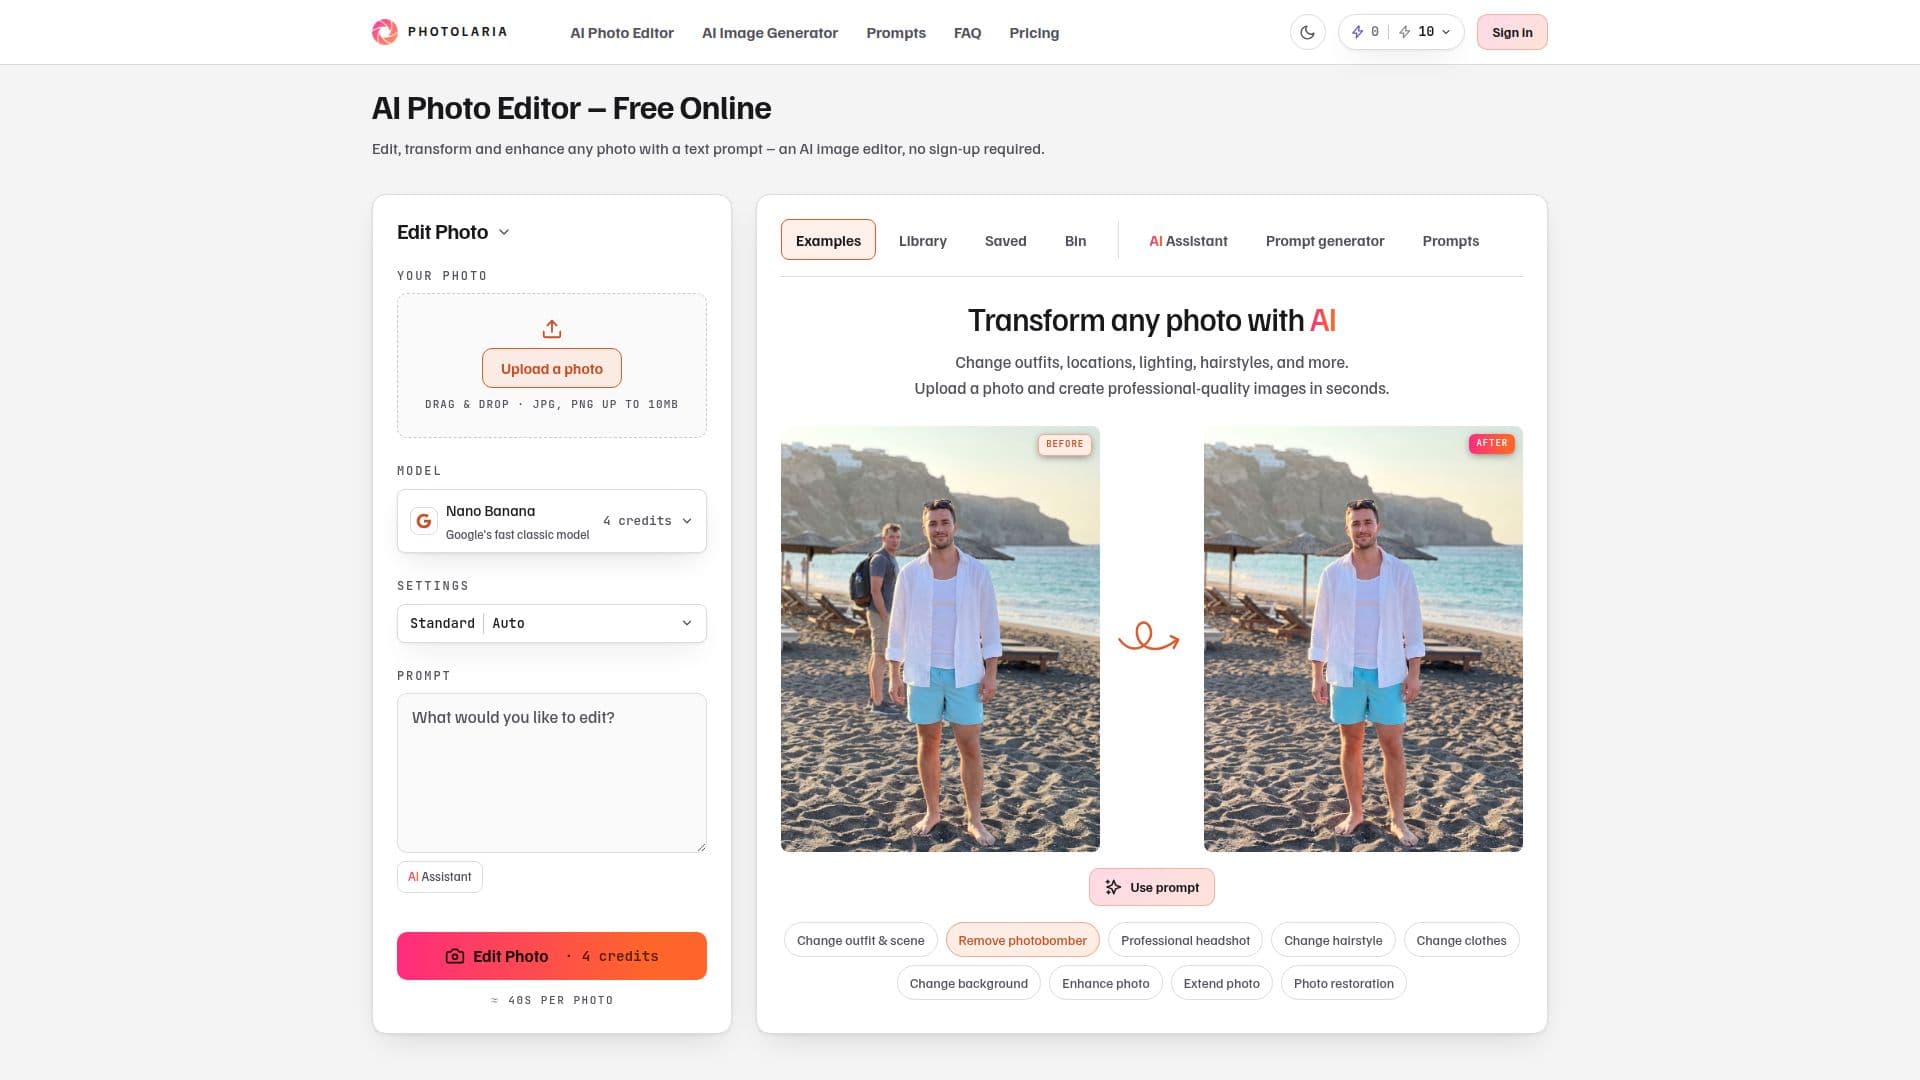Open the Standard Auto settings dropdown
Image resolution: width=1920 pixels, height=1080 pixels.
point(552,623)
